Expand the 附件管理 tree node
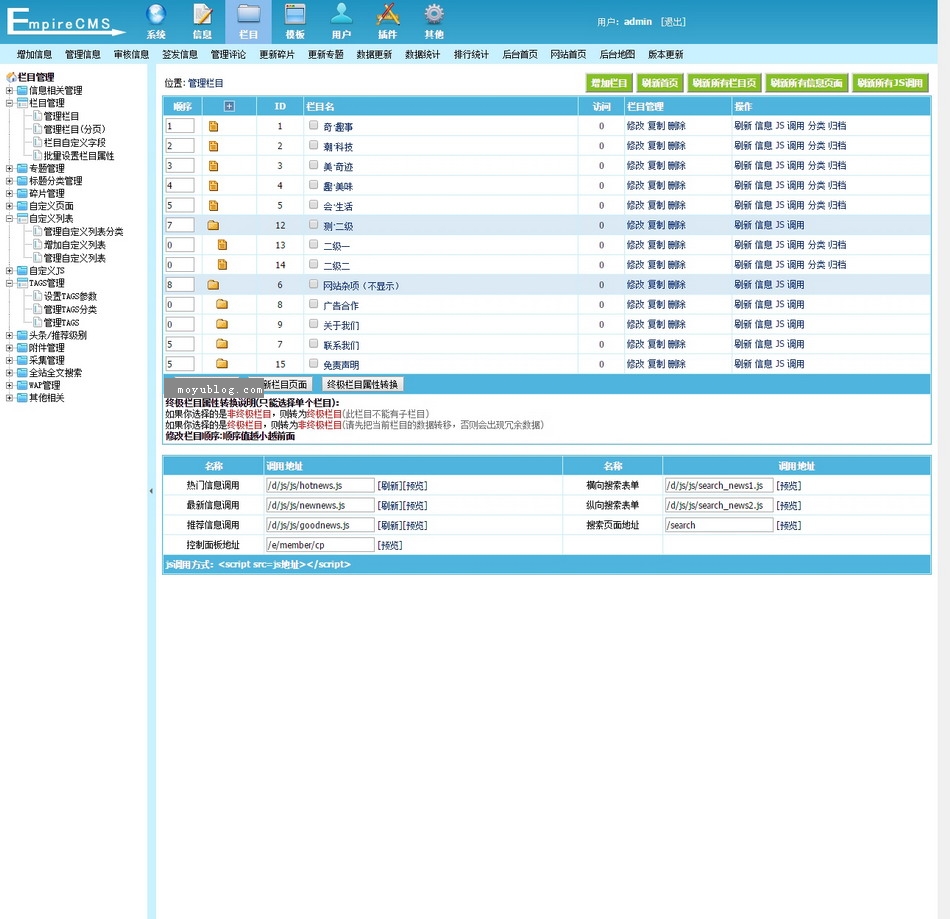The height and width of the screenshot is (919, 950). point(9,348)
